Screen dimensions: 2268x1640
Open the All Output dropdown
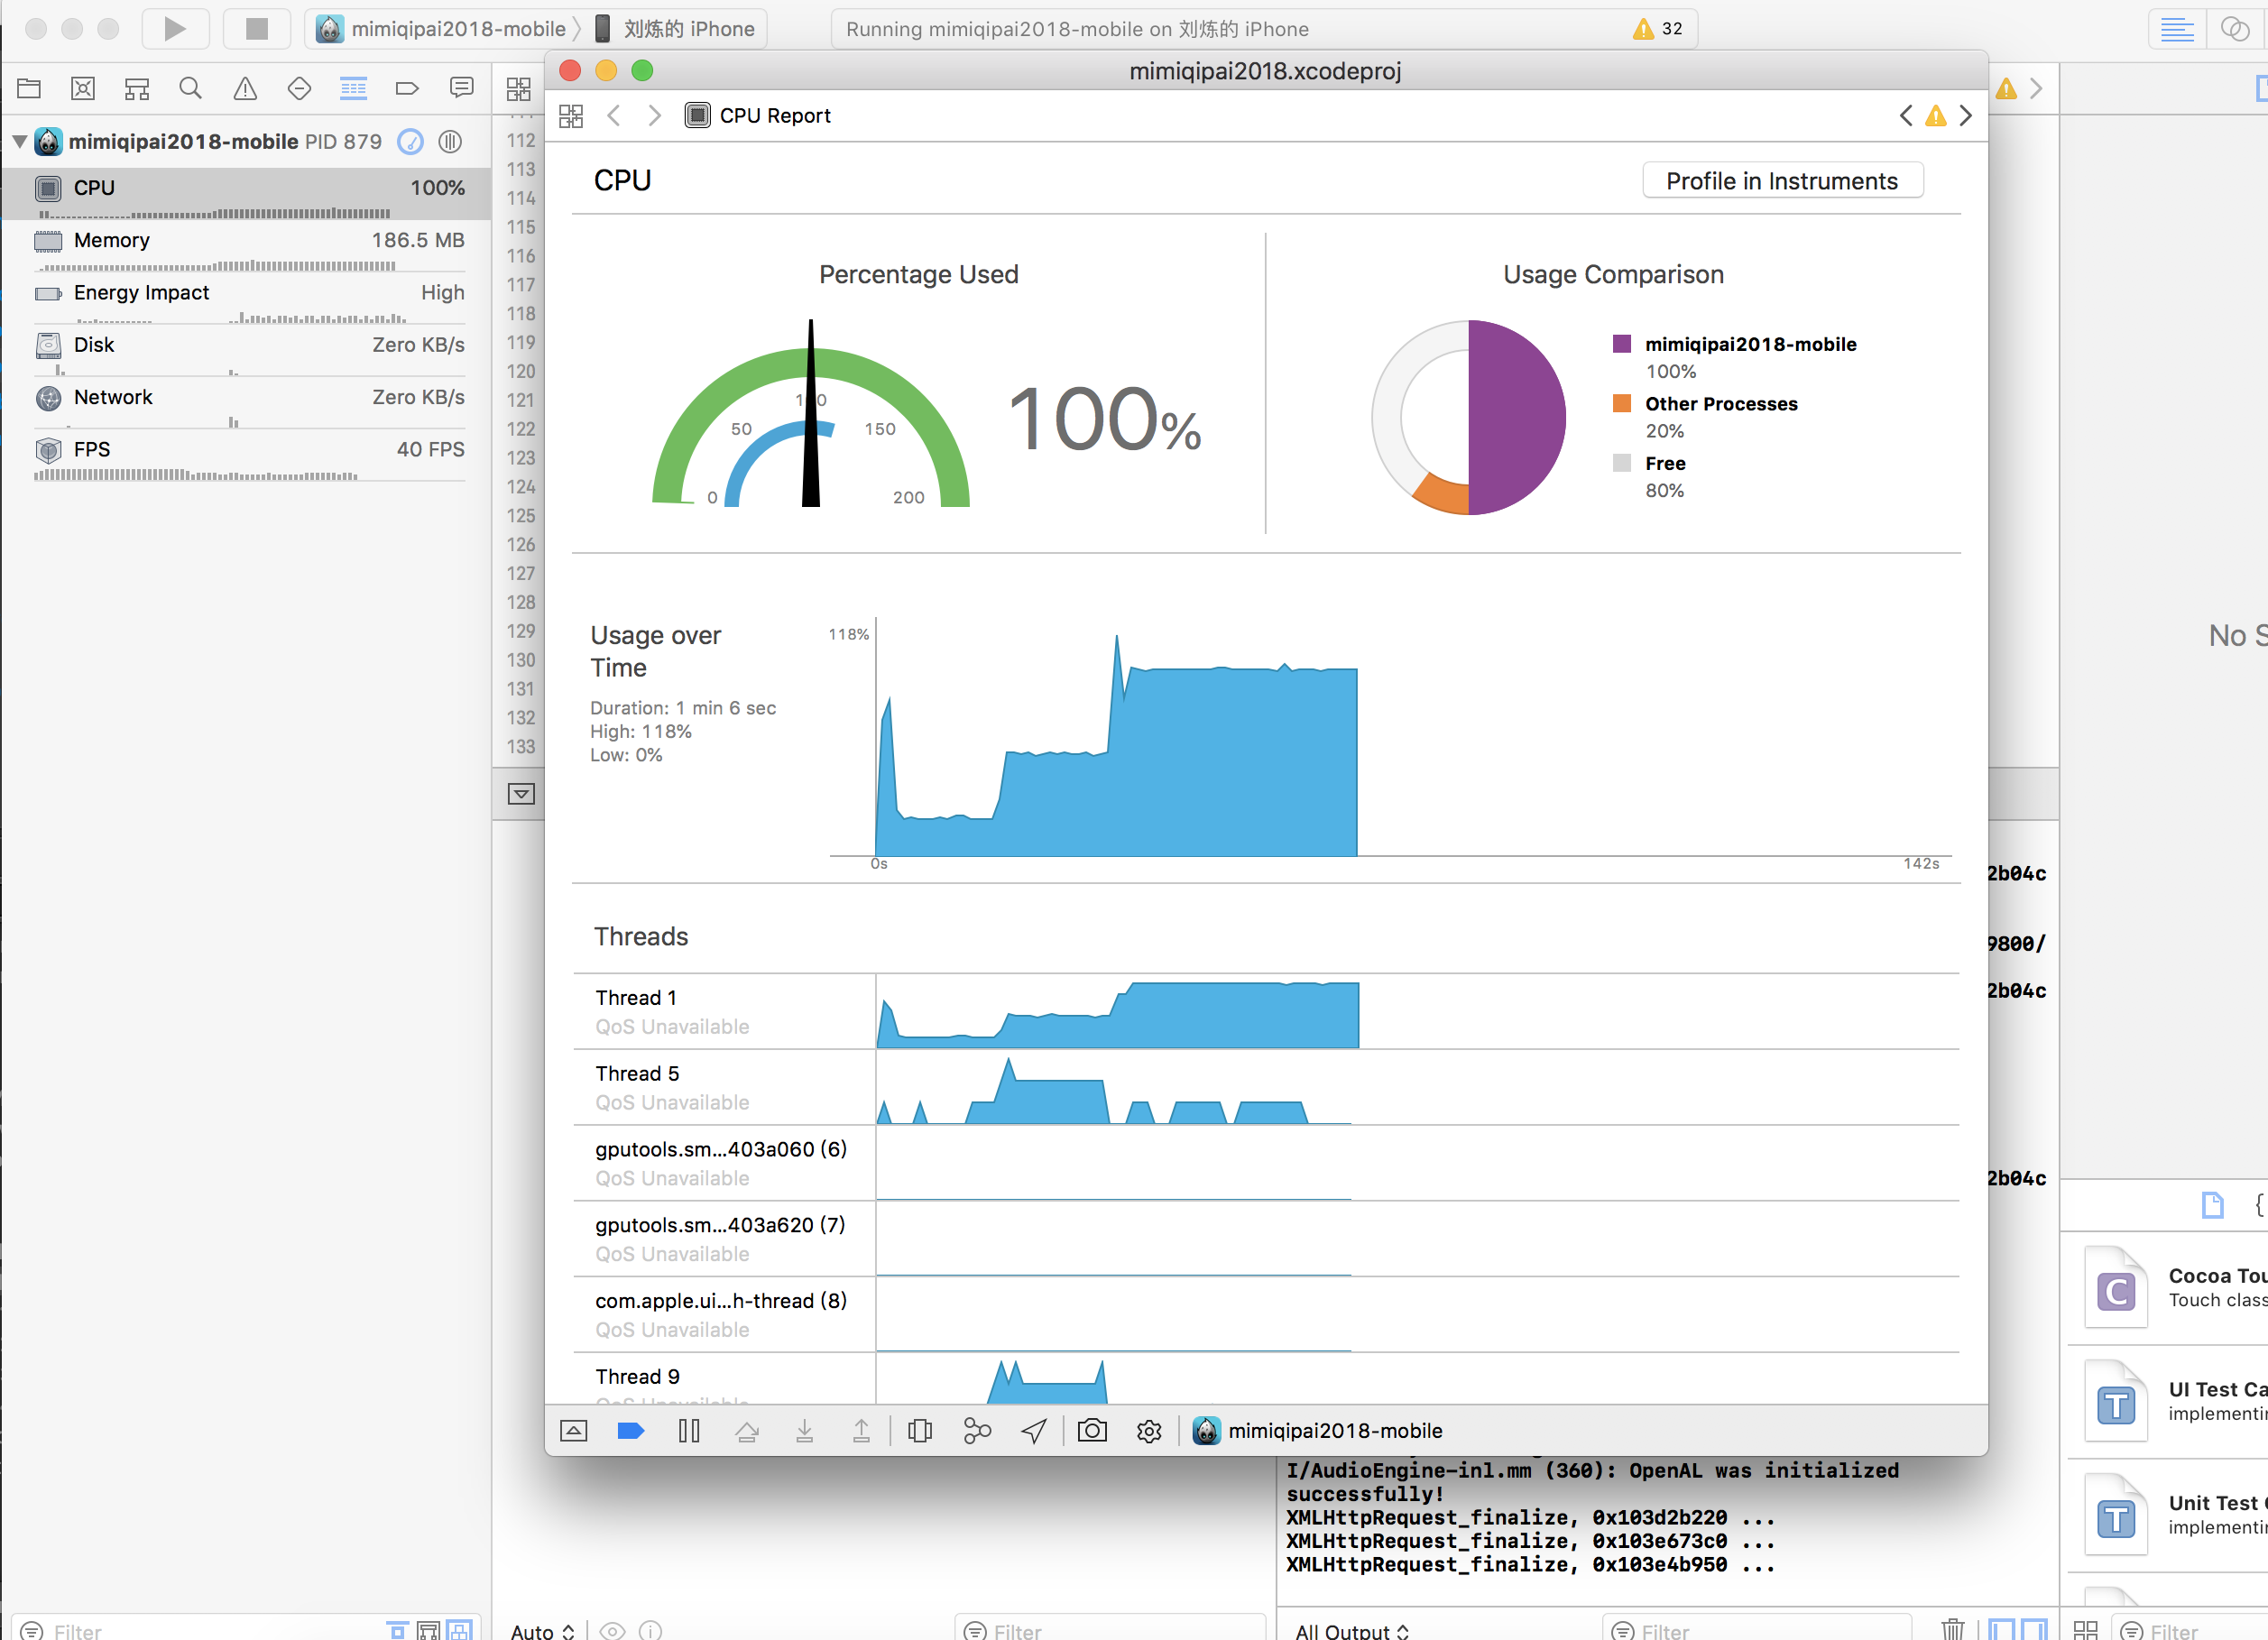[x=1351, y=1630]
